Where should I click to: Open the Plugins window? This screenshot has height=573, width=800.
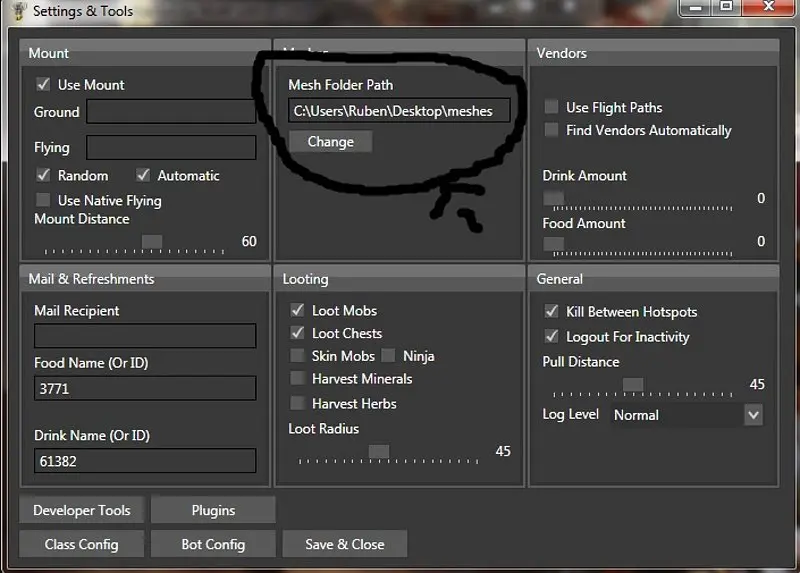coord(213,510)
